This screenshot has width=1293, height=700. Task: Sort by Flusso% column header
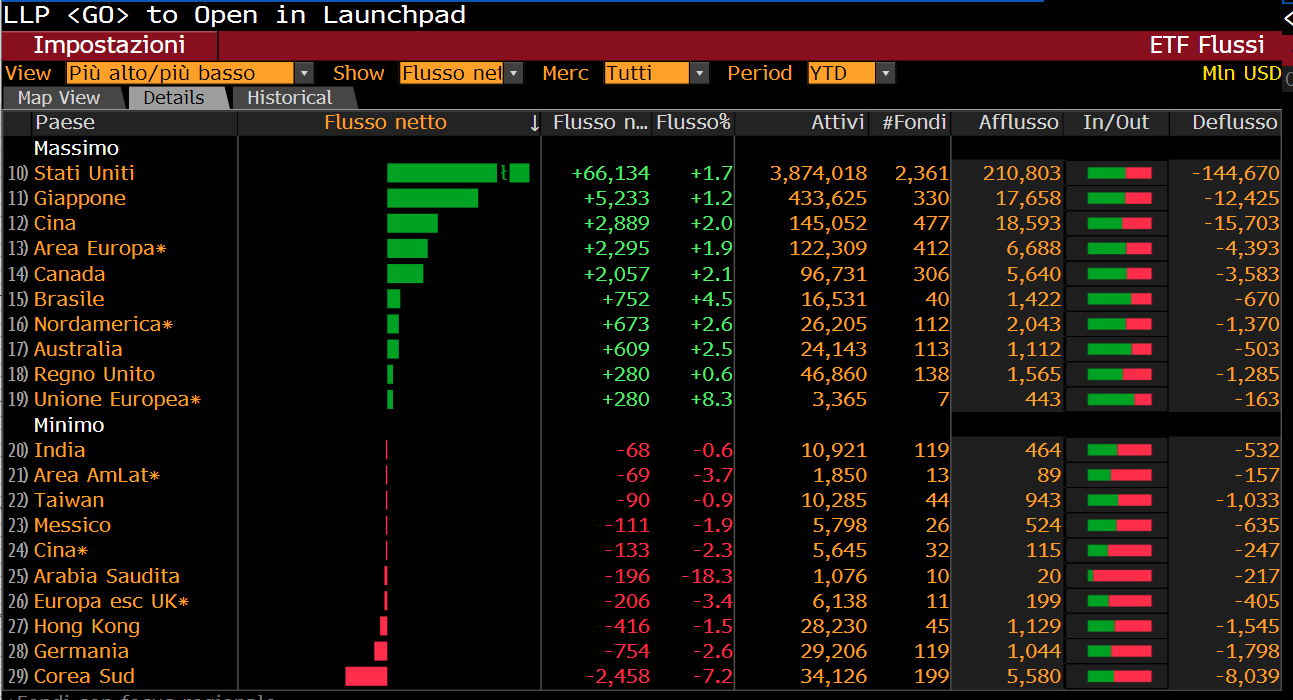[694, 122]
